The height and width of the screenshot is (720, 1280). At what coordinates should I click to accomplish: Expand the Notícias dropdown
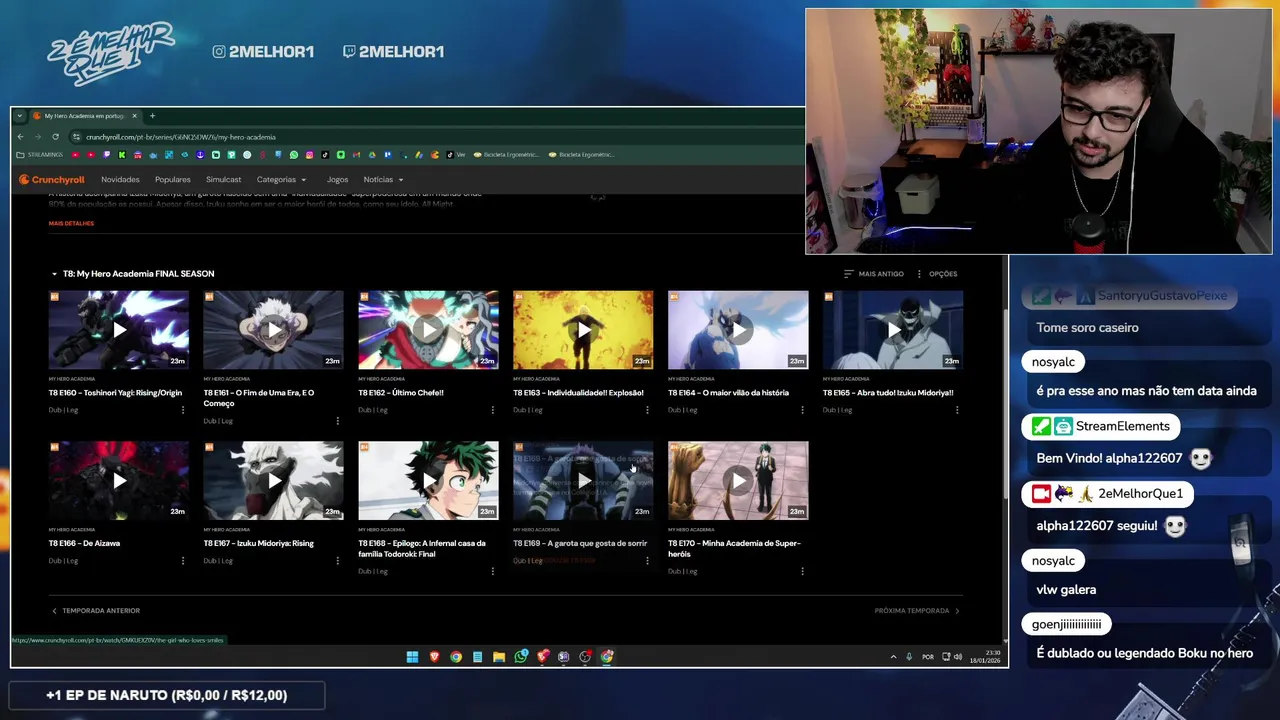pyautogui.click(x=383, y=180)
